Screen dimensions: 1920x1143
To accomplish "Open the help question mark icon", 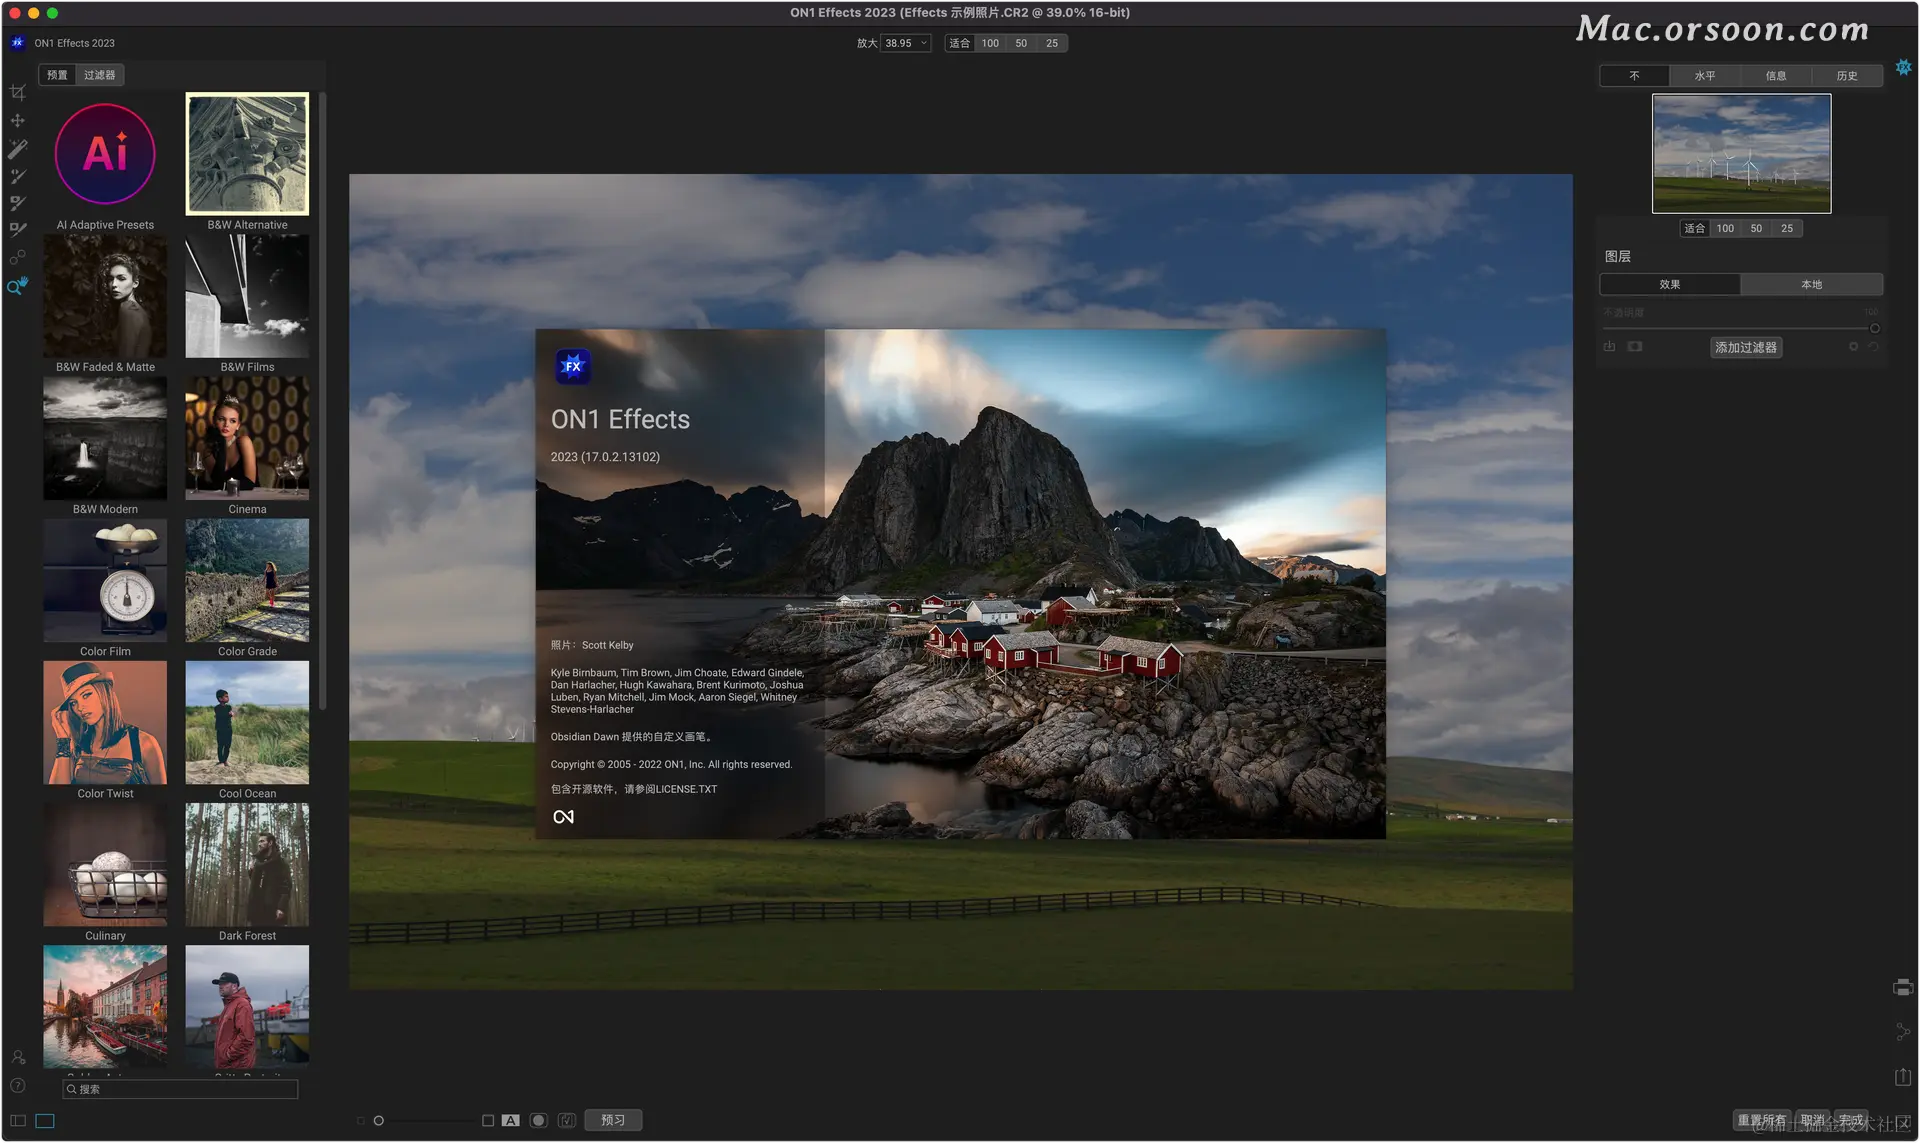I will (x=17, y=1086).
